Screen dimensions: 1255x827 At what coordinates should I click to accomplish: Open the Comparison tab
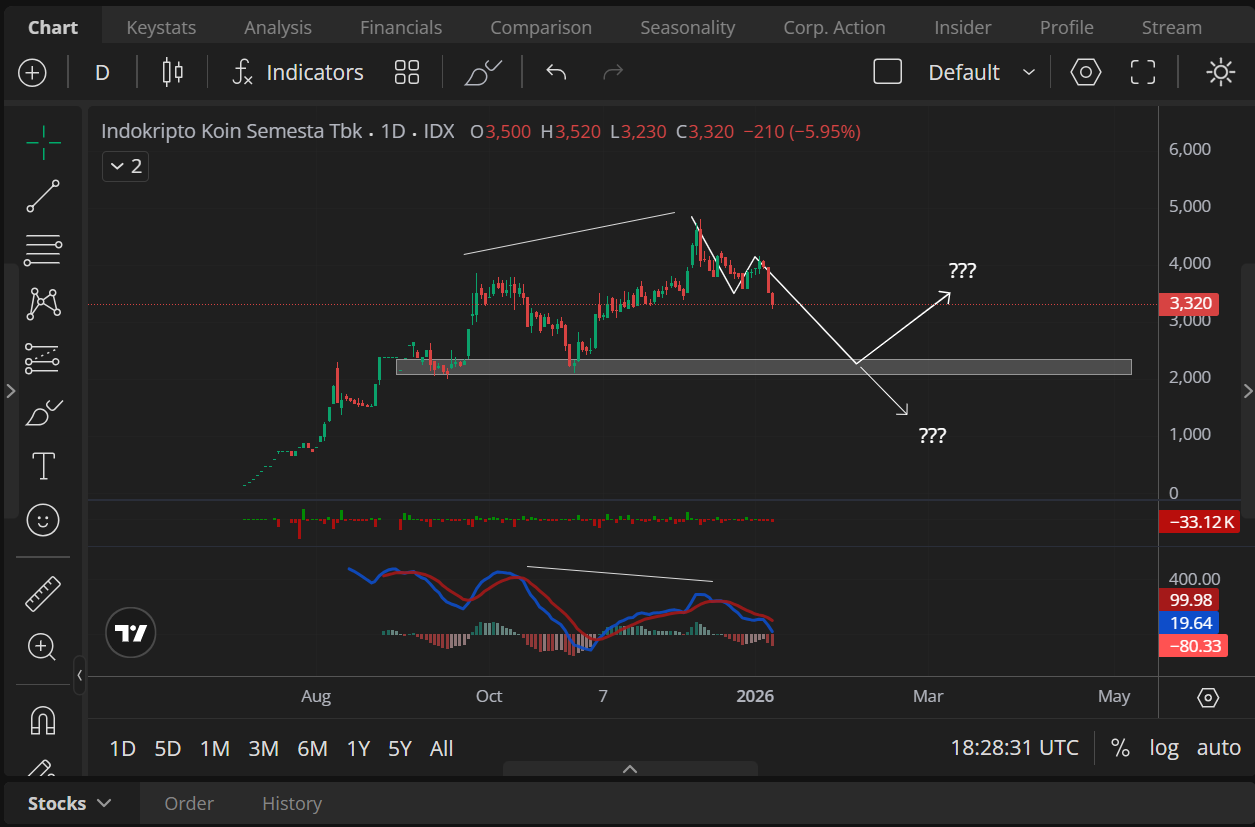[541, 27]
